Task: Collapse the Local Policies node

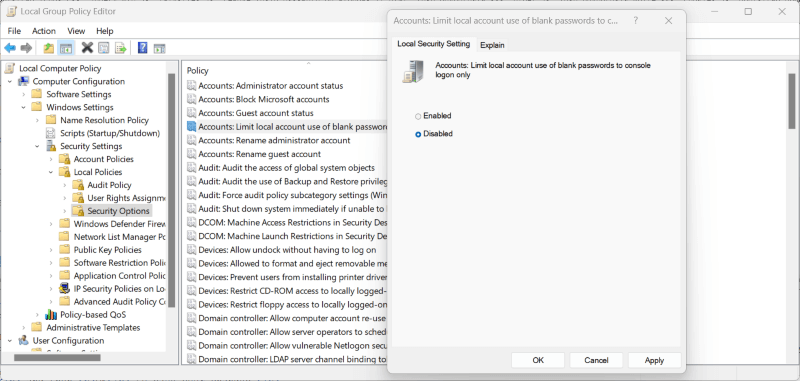Action: [51, 172]
